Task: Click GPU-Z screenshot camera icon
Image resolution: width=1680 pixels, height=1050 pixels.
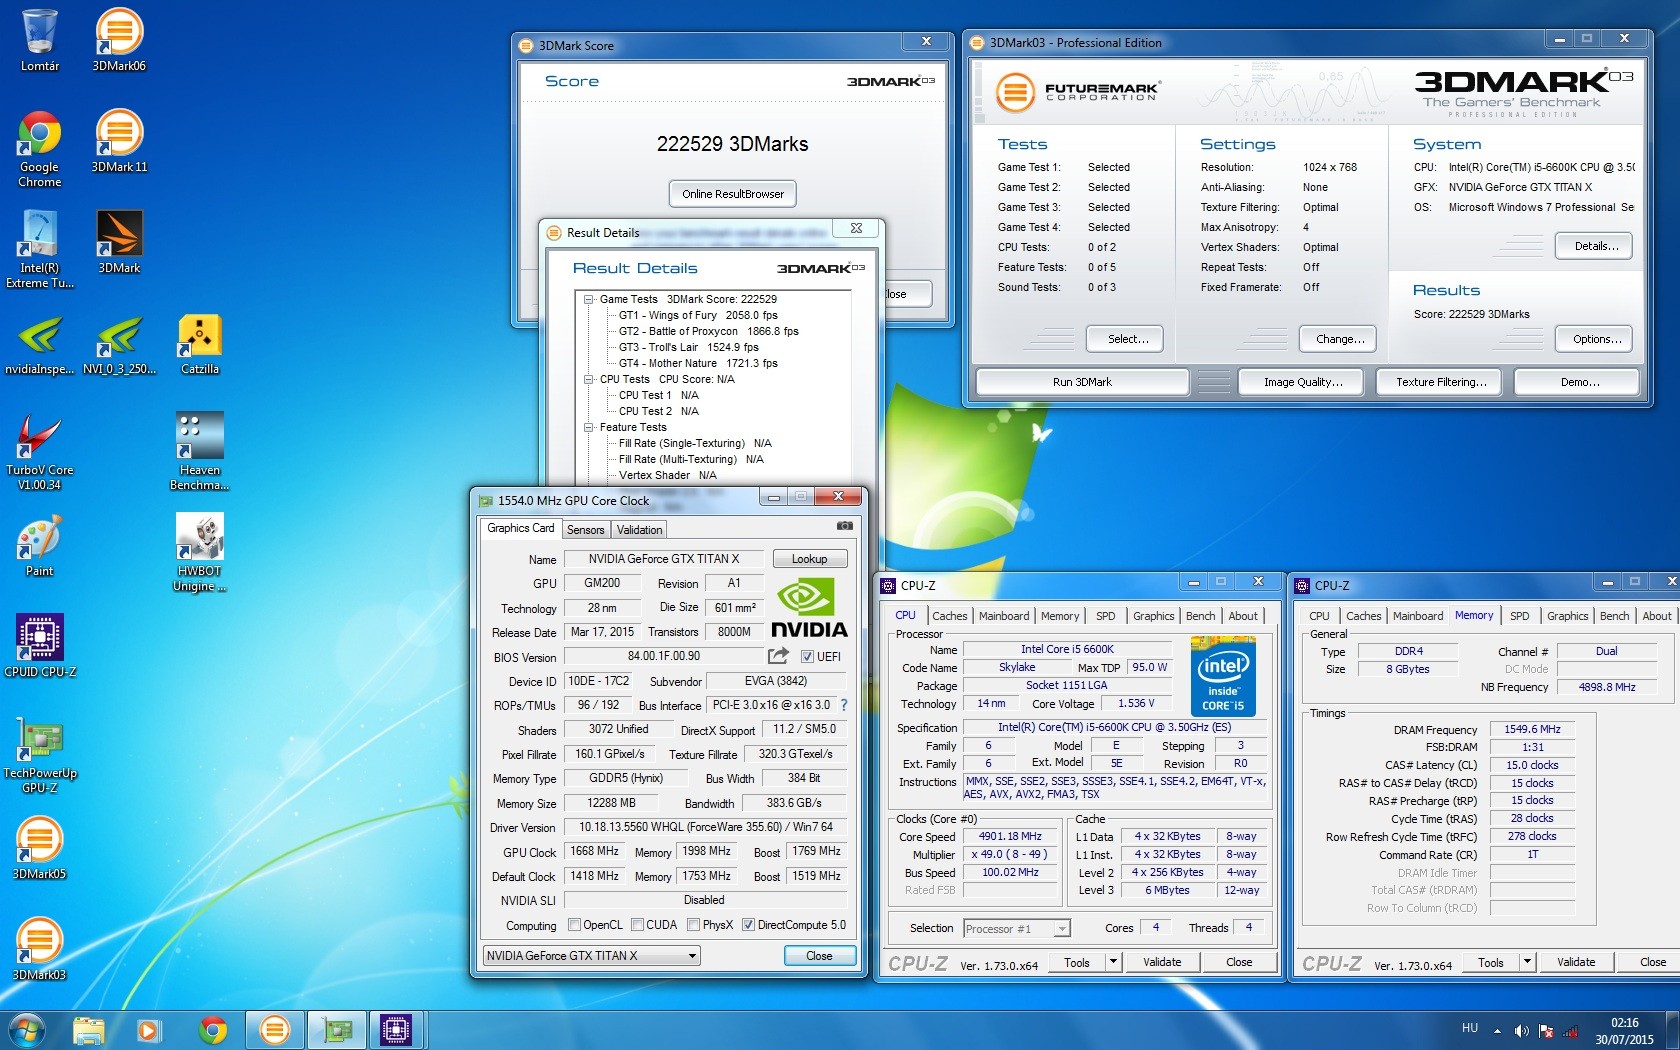Action: point(845,526)
